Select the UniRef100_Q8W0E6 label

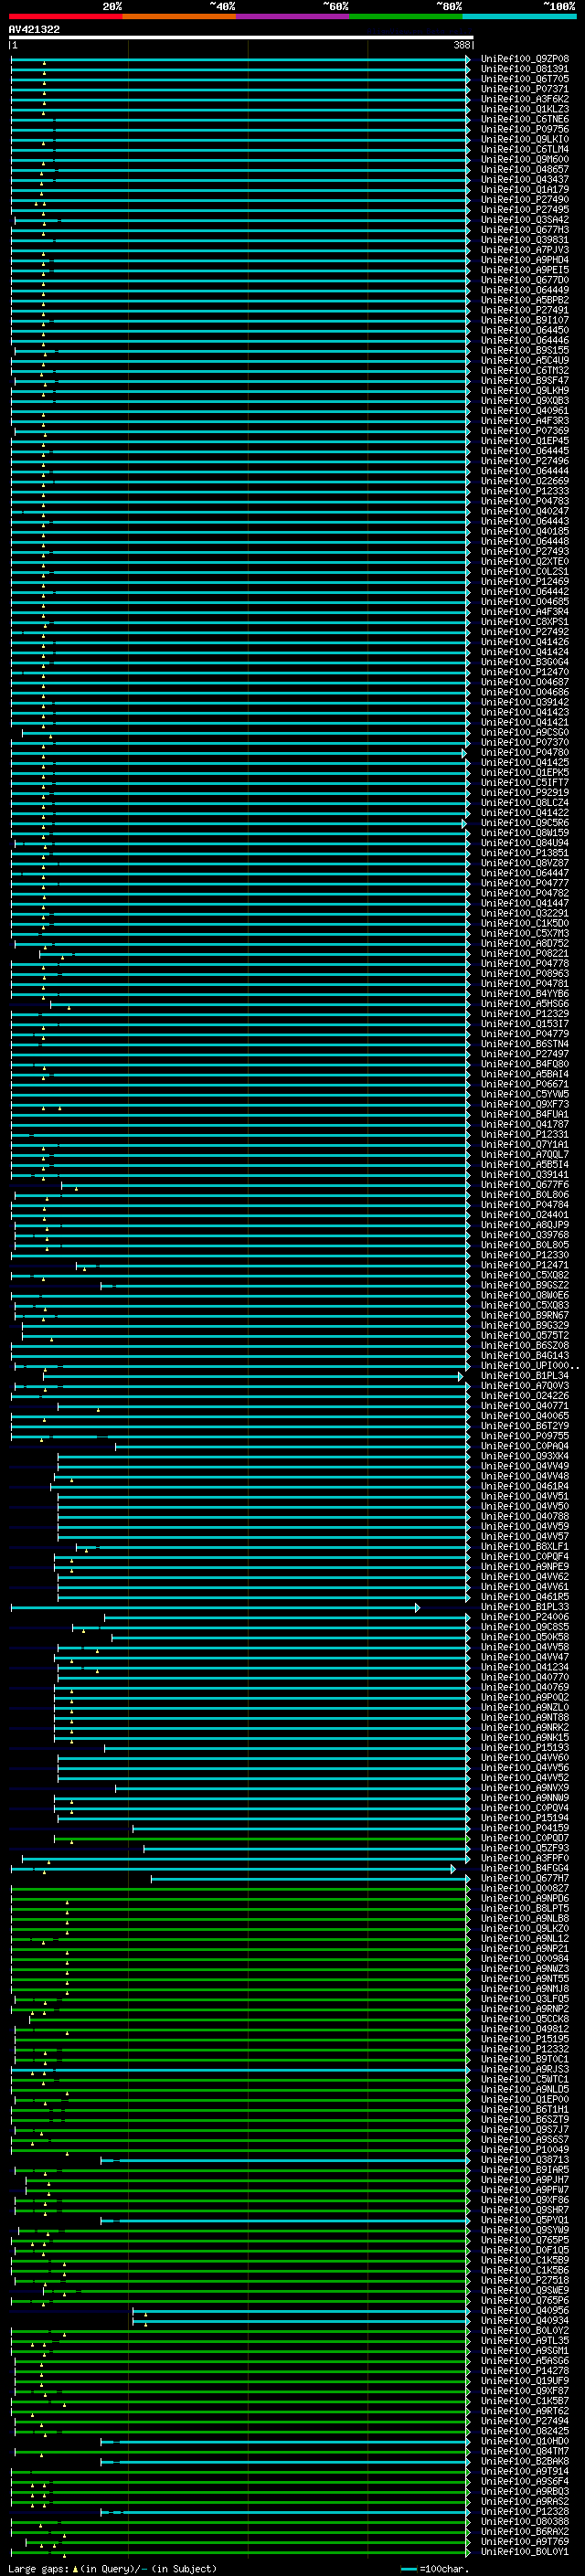pos(524,1295)
